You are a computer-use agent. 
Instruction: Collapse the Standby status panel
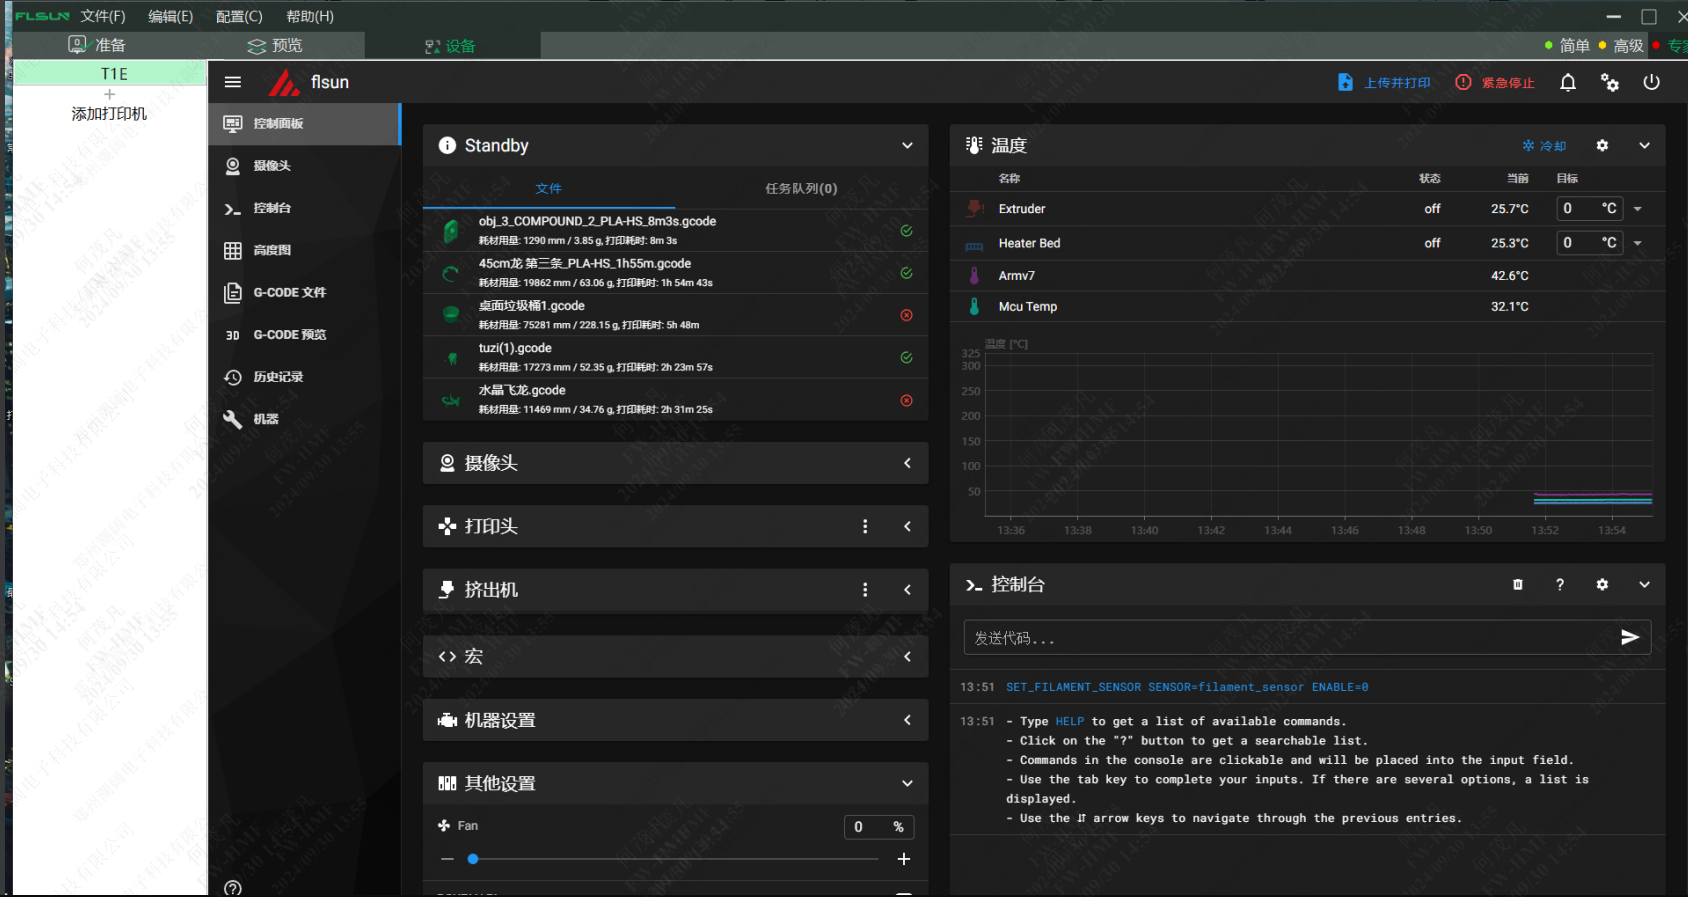pyautogui.click(x=907, y=146)
